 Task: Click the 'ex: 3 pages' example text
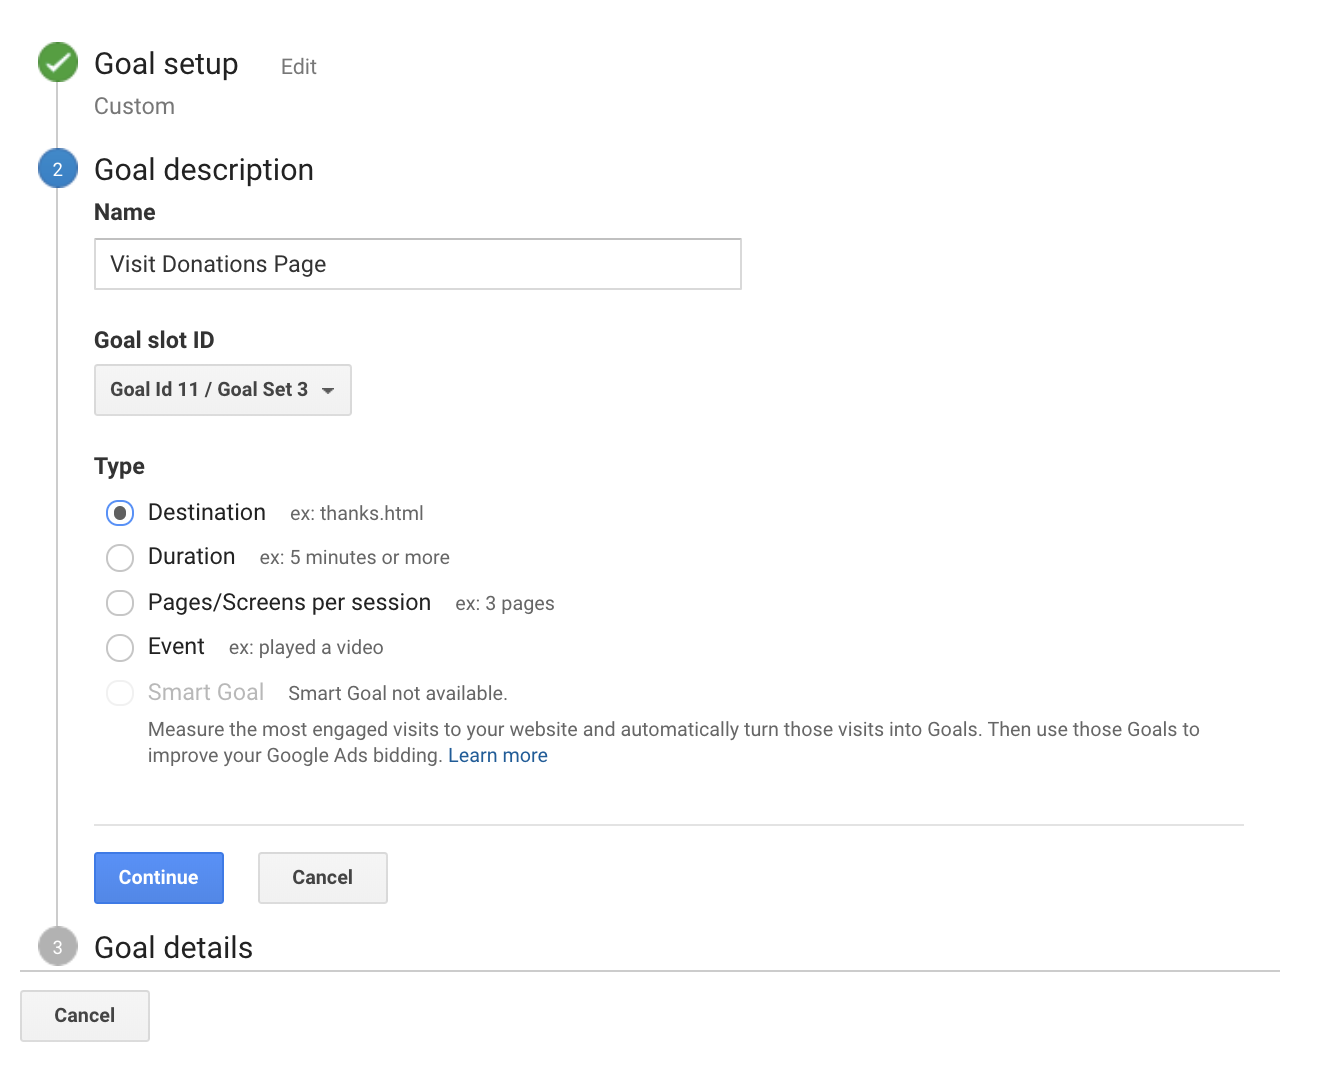pos(505,603)
